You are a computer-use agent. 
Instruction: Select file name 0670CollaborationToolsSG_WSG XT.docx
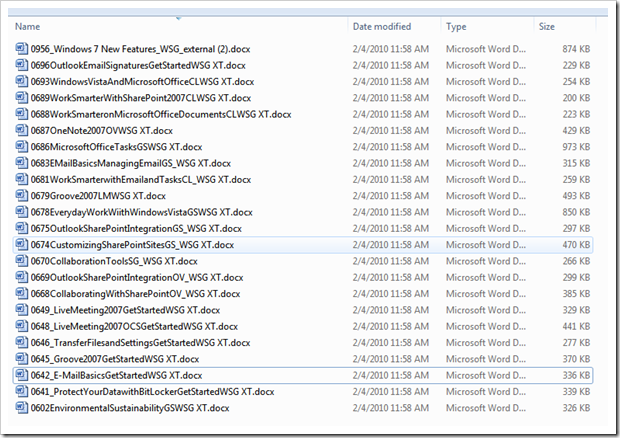(x=114, y=261)
